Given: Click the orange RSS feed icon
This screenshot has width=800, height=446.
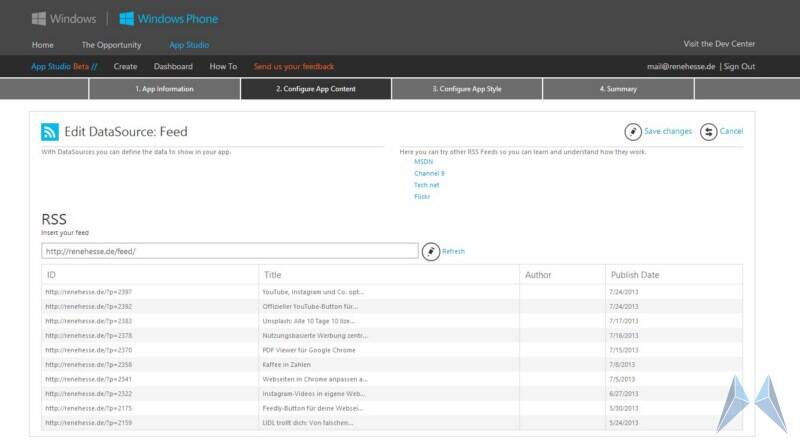Looking at the screenshot, I should (50, 131).
